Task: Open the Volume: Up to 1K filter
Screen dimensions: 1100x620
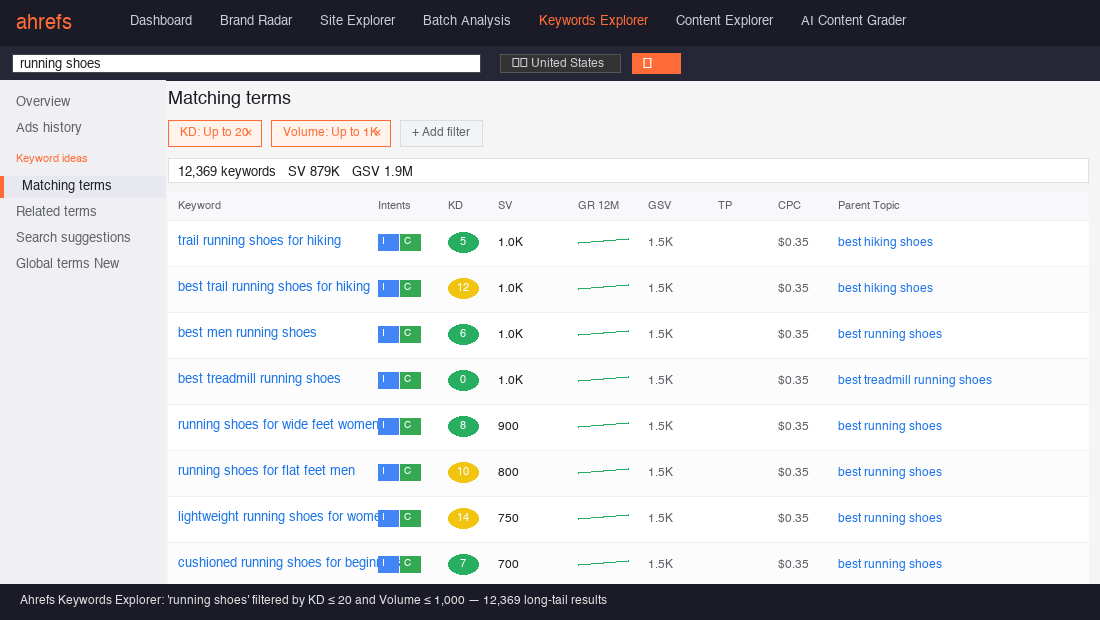Action: (x=330, y=133)
